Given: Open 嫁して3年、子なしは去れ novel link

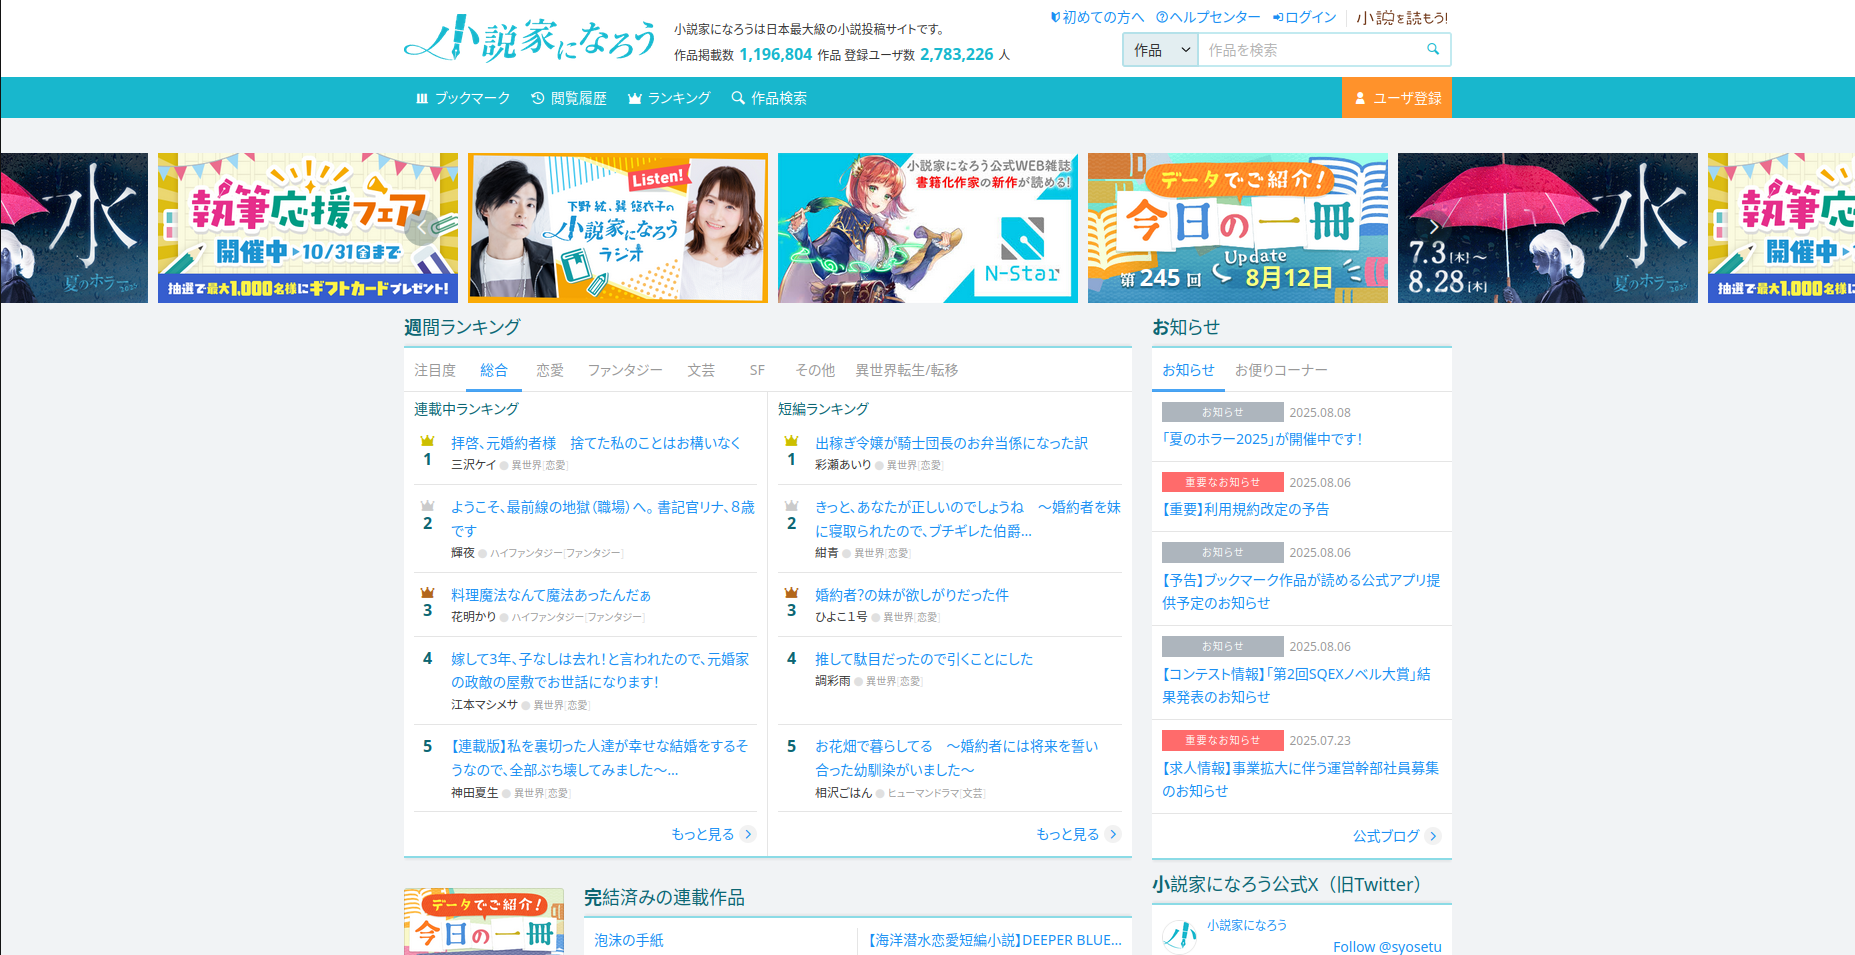Looking at the screenshot, I should point(600,671).
